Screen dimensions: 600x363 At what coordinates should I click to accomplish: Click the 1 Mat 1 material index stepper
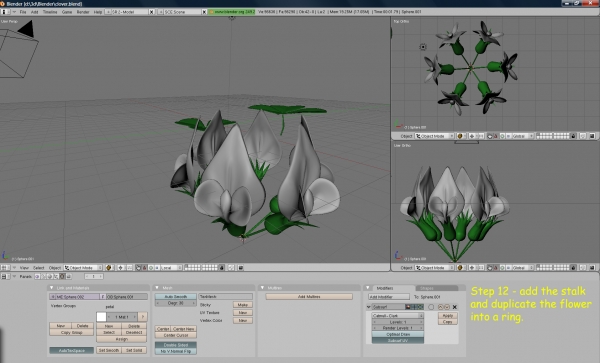(x=122, y=317)
